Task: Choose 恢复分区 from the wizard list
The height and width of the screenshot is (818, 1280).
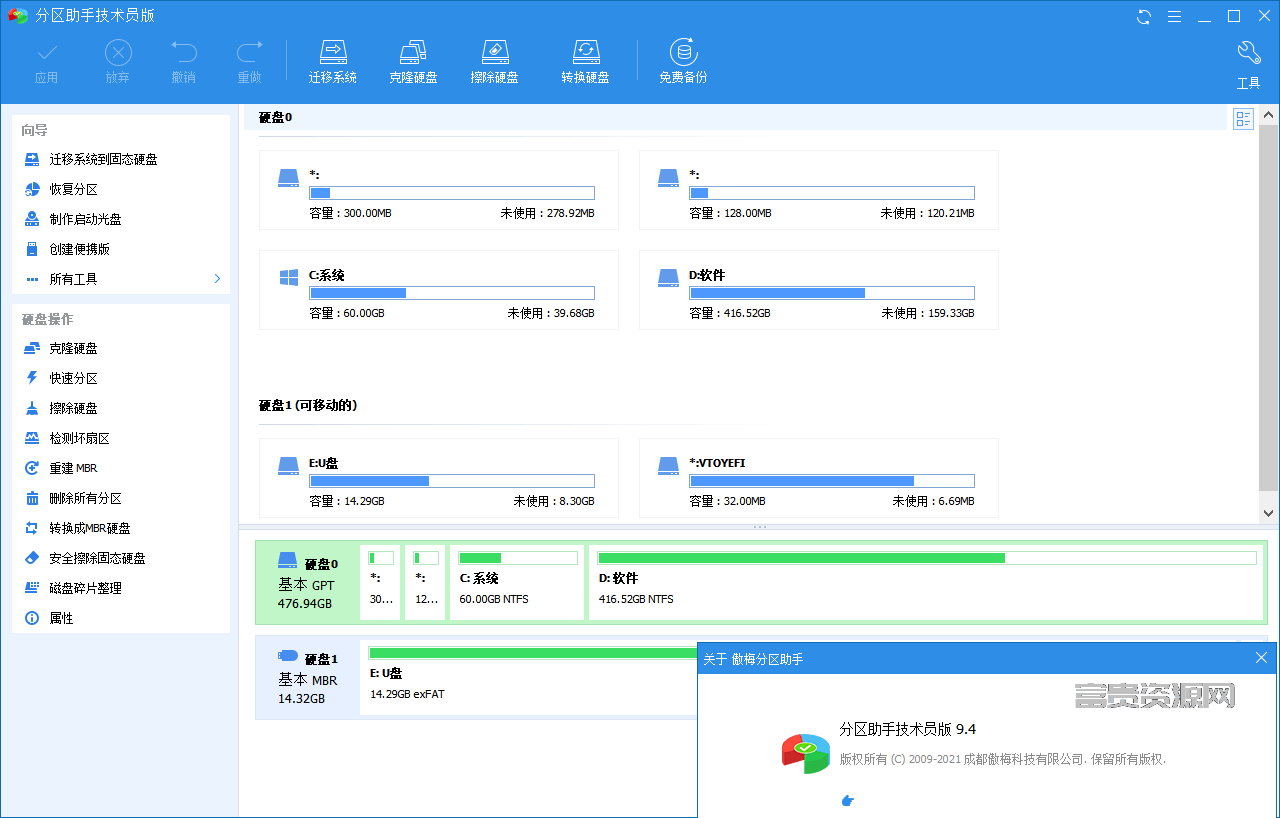Action: 74,189
